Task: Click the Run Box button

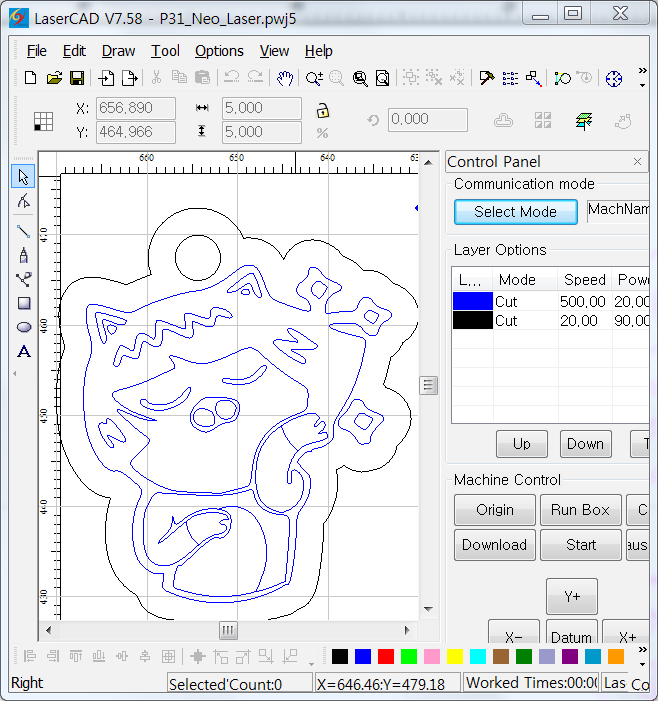Action: (x=580, y=510)
